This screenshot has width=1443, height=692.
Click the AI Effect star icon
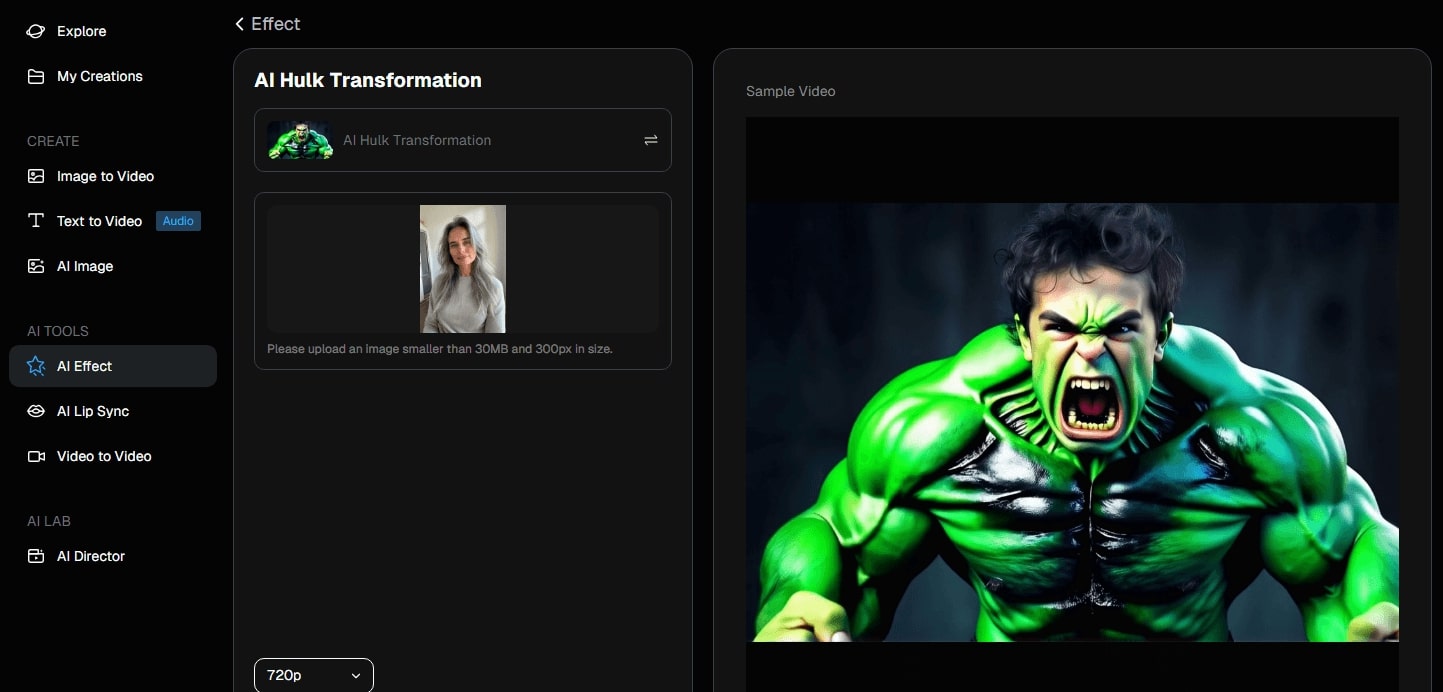36,366
